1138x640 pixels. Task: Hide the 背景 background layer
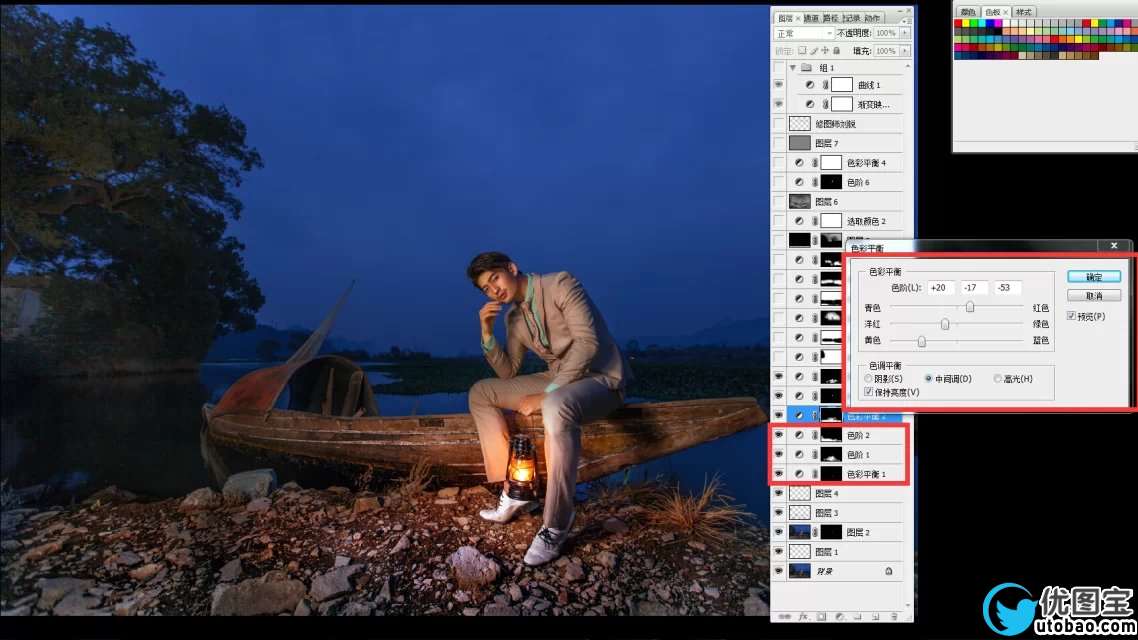pyautogui.click(x=779, y=571)
